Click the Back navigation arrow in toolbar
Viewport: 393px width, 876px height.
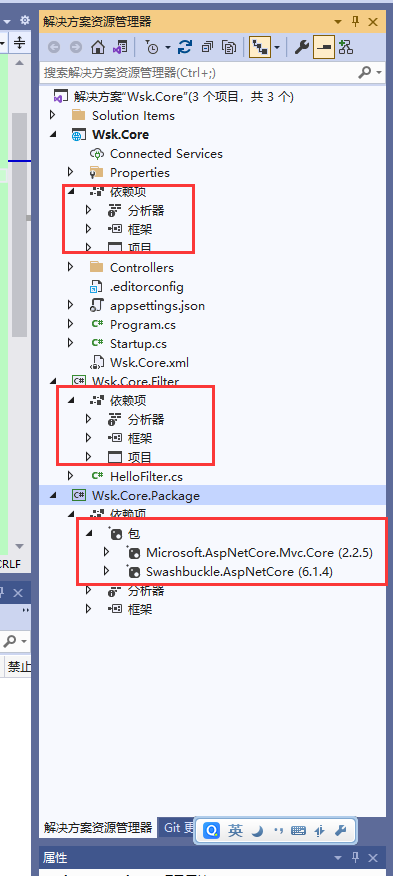coord(54,47)
